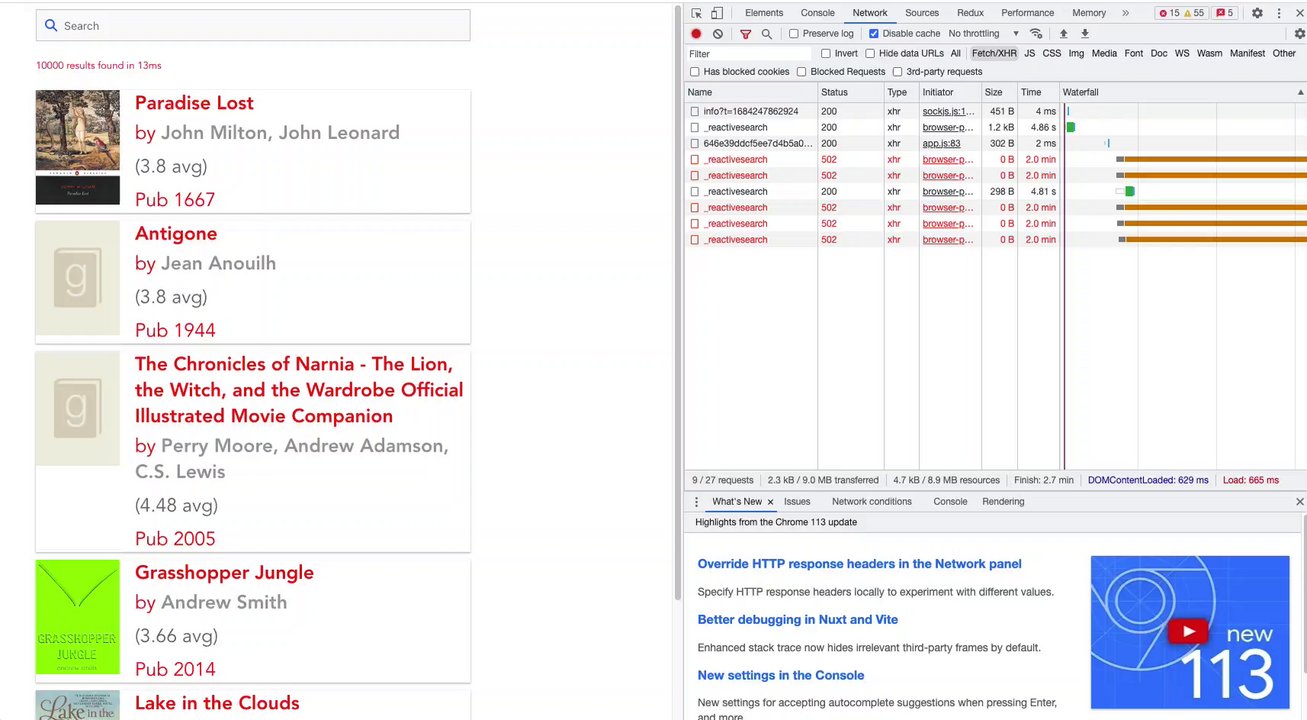This screenshot has width=1307, height=720.
Task: Check Has blocked cookies option
Action: [x=695, y=72]
